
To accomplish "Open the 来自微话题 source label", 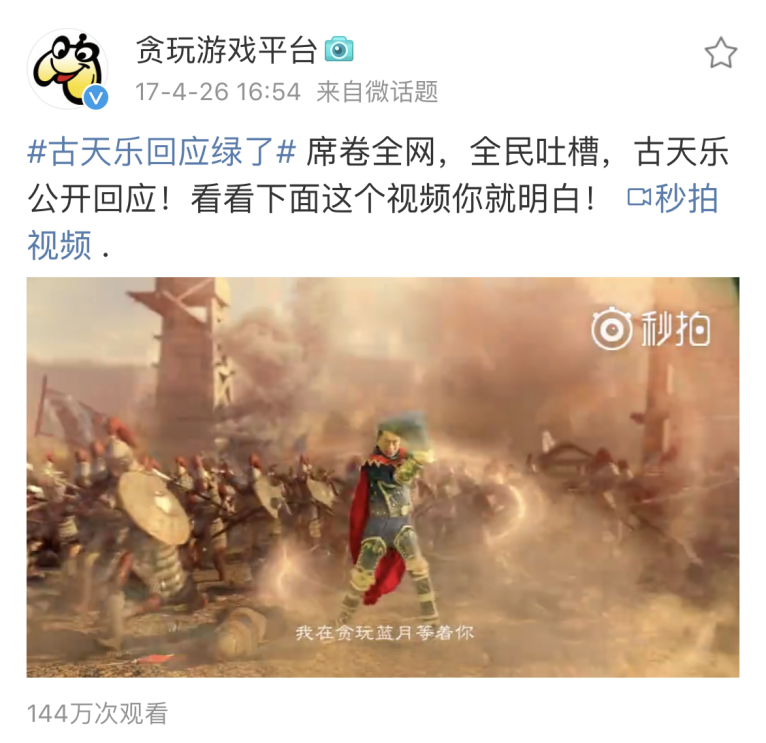I will pyautogui.click(x=377, y=92).
